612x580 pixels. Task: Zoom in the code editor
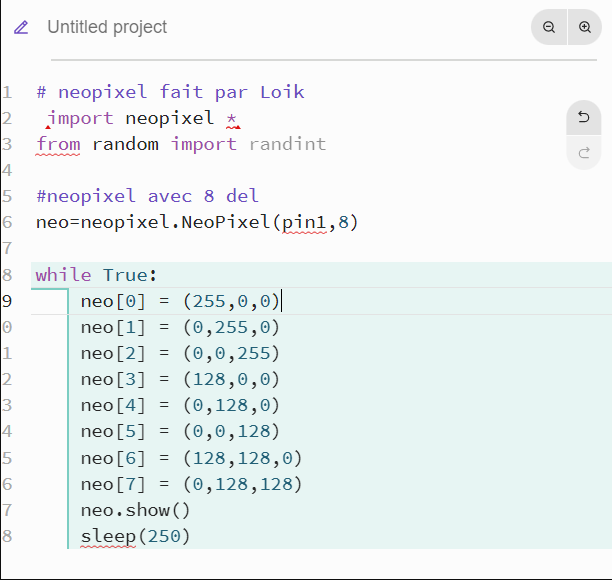(585, 27)
